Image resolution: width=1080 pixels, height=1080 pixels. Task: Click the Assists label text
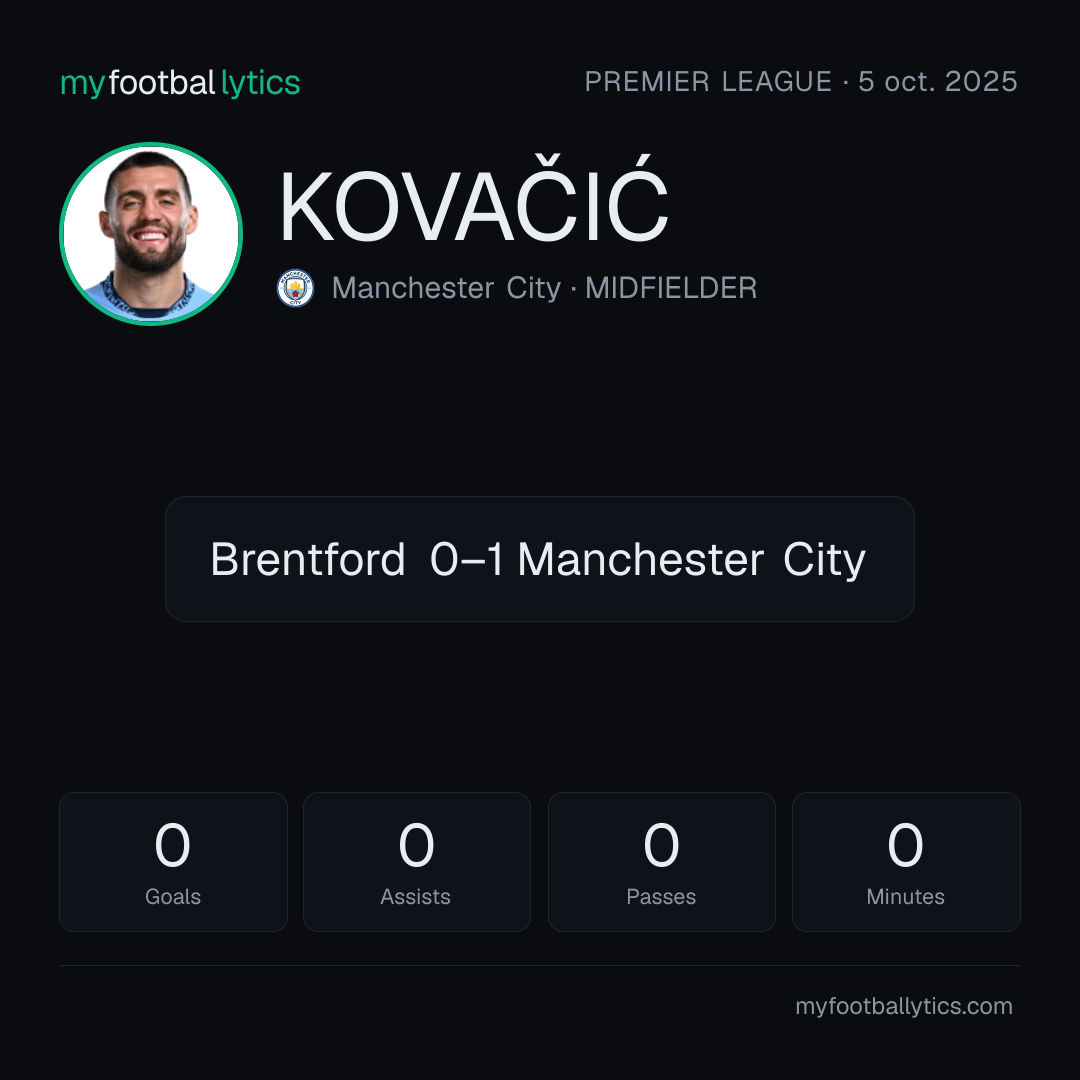tap(415, 897)
